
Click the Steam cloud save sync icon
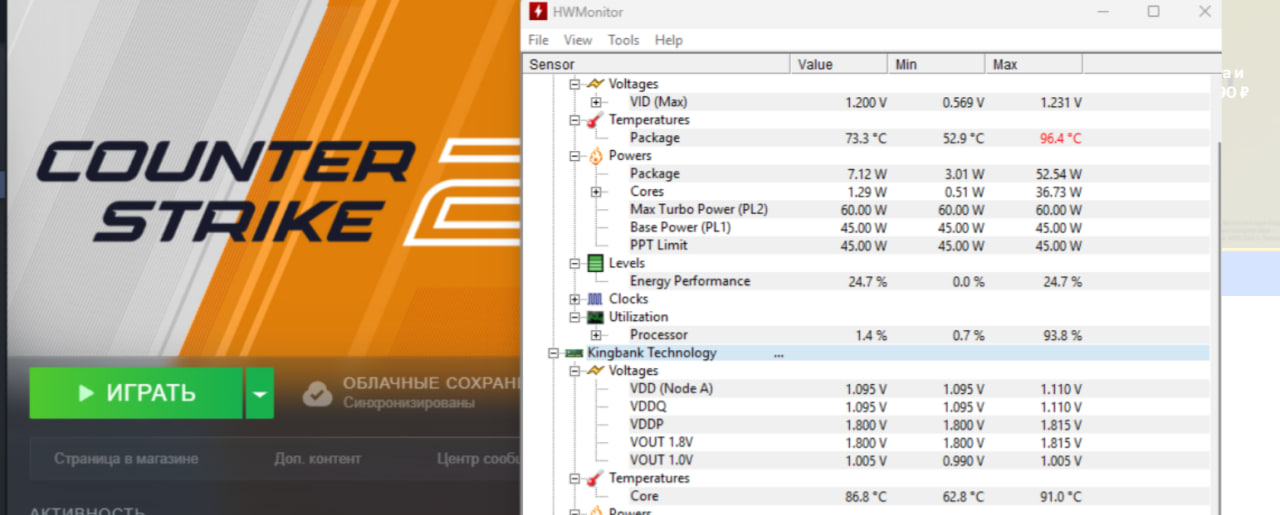coord(317,393)
